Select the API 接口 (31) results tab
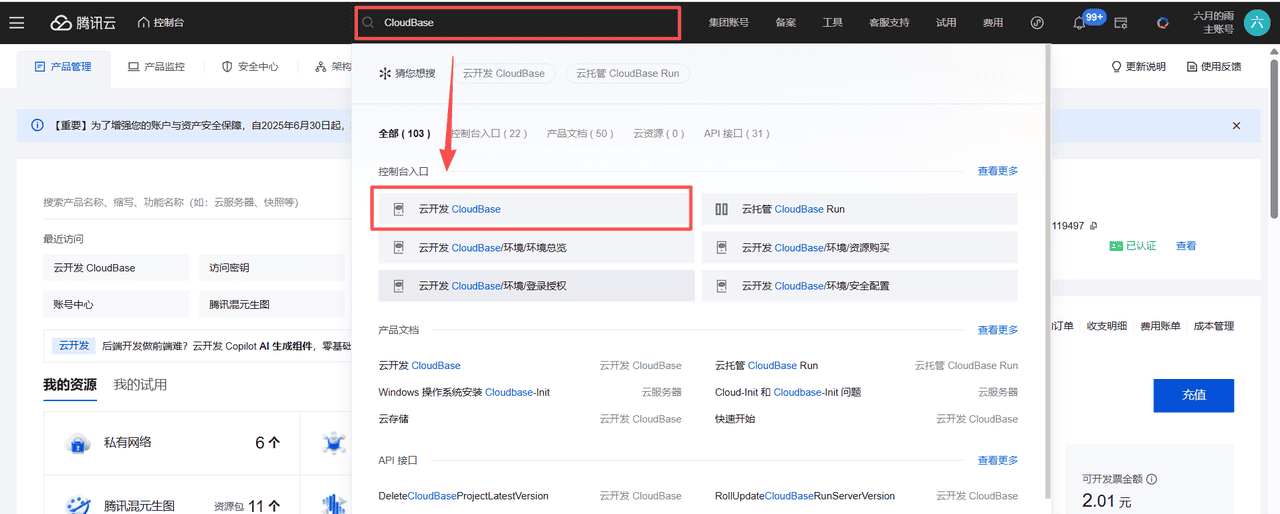 coord(736,133)
